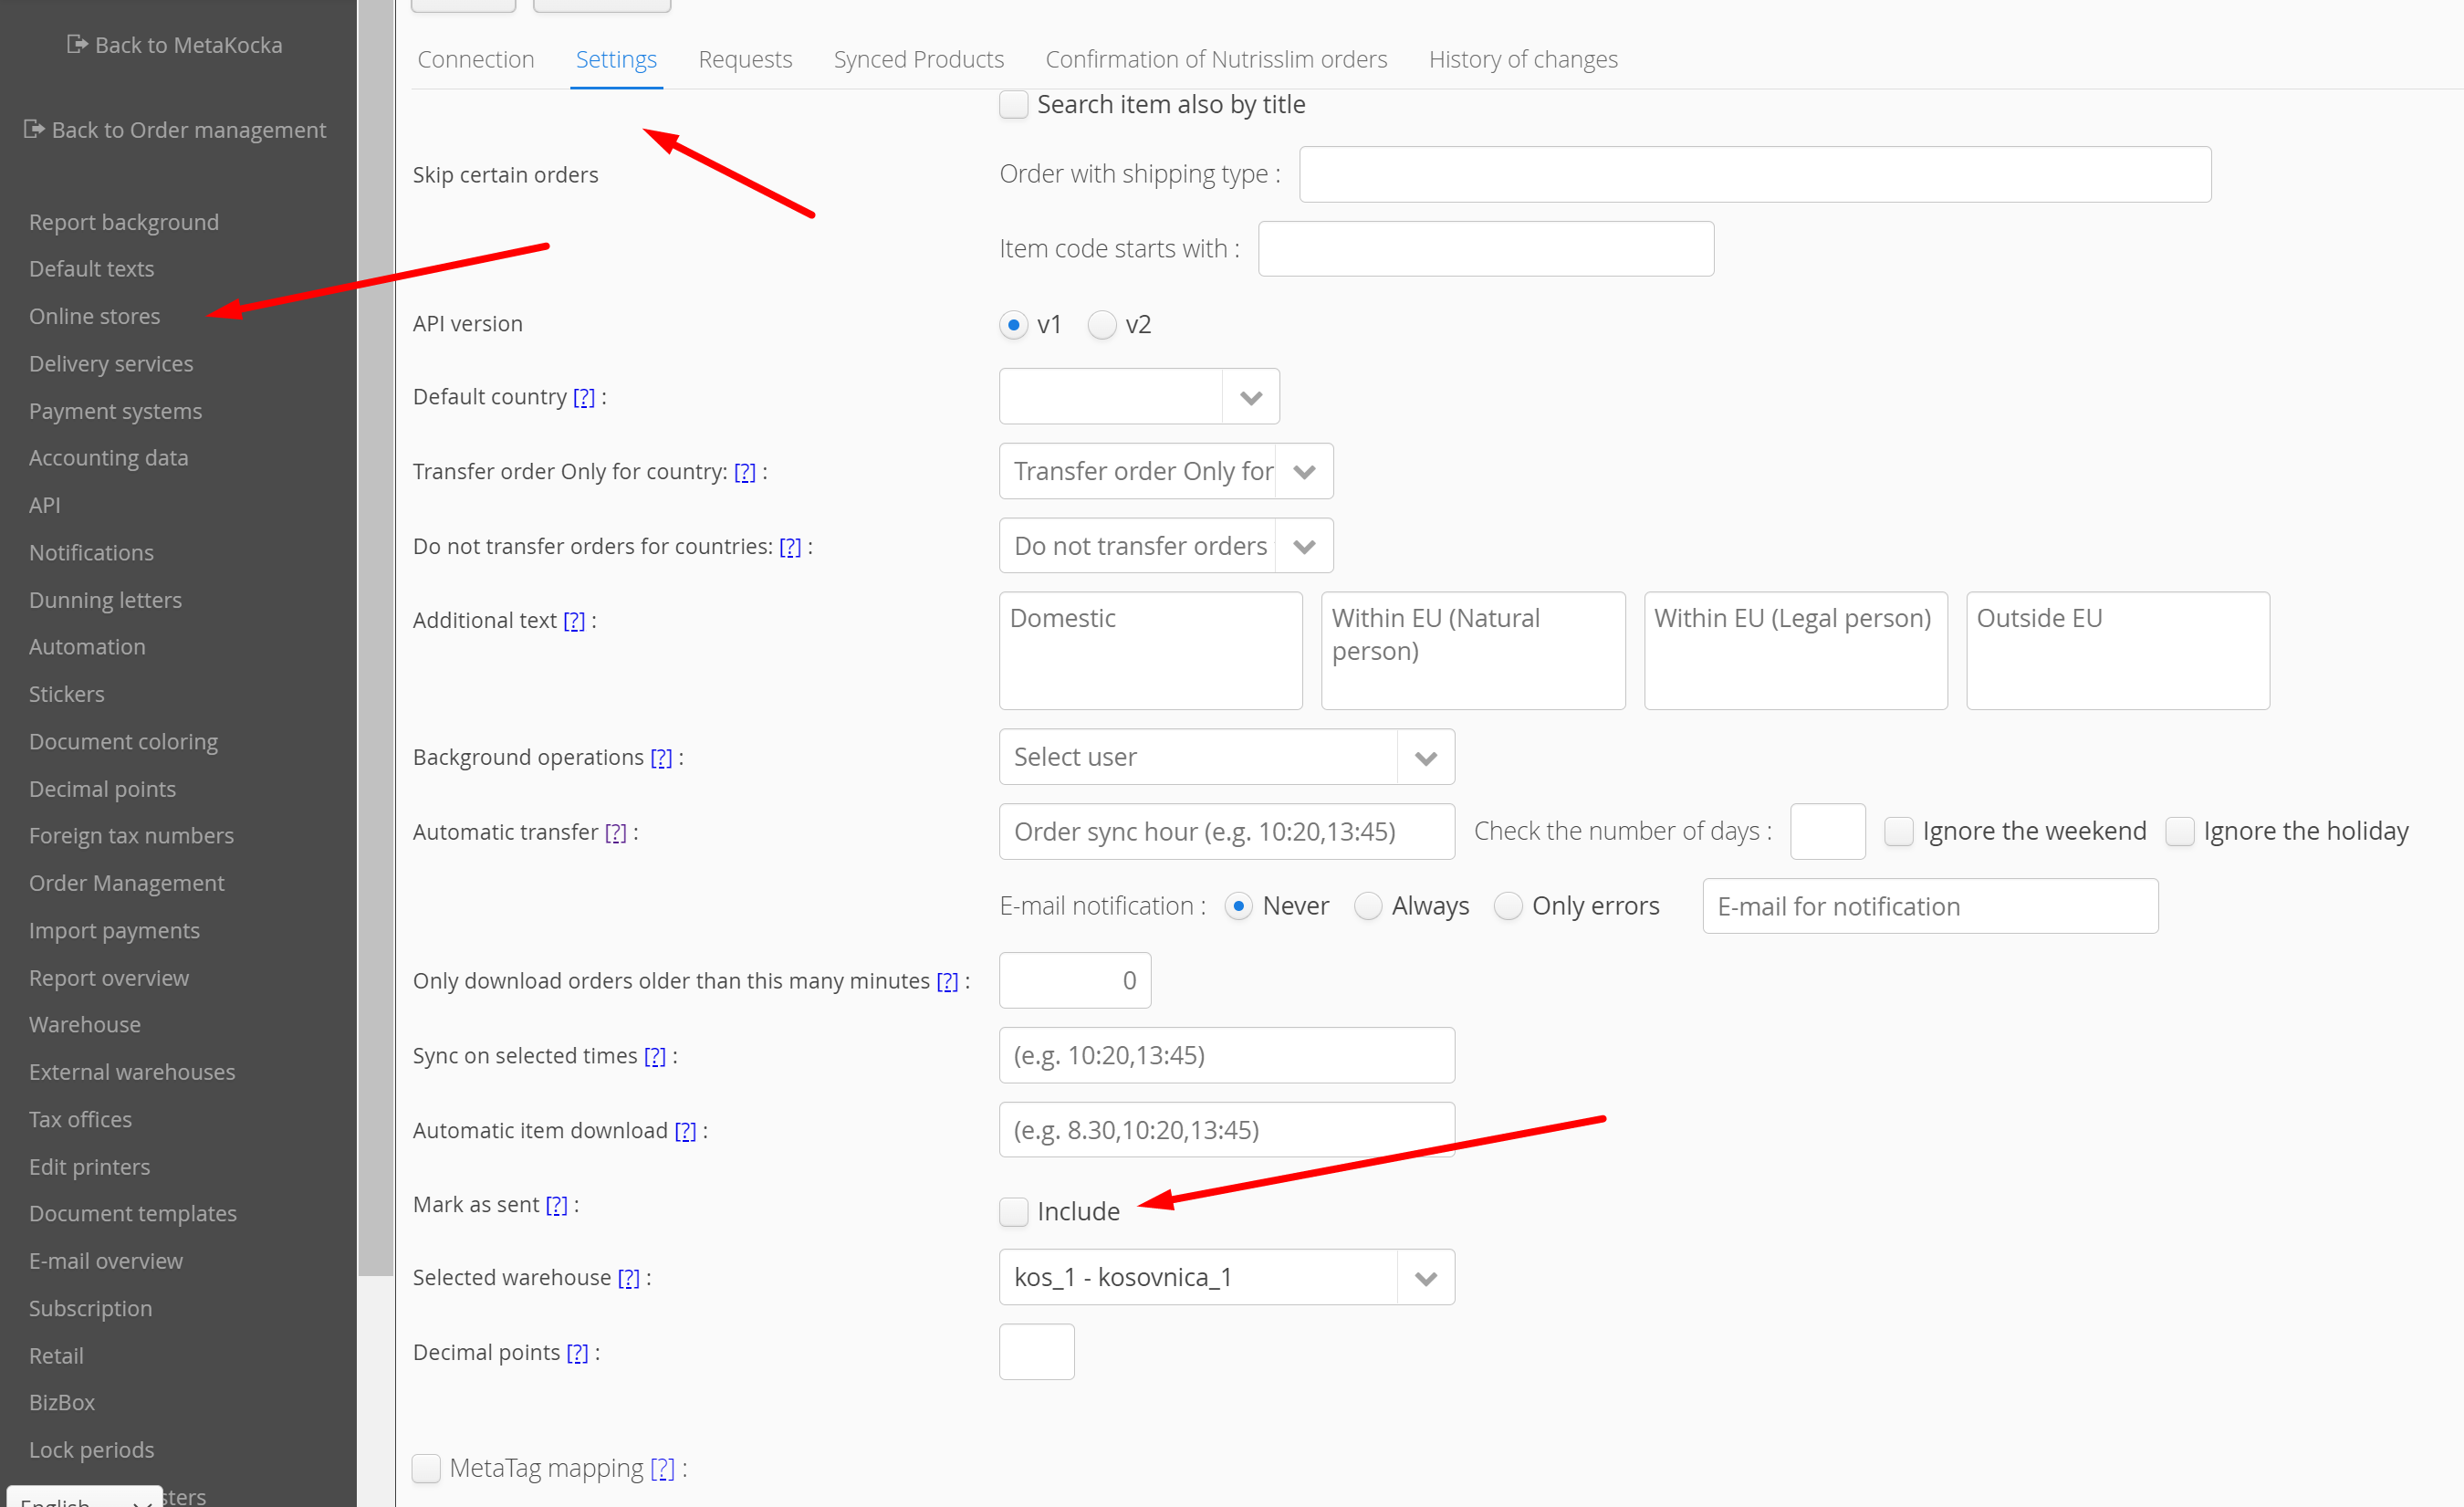Click the Back to Order management icon
The image size is (2464, 1507).
(x=34, y=129)
